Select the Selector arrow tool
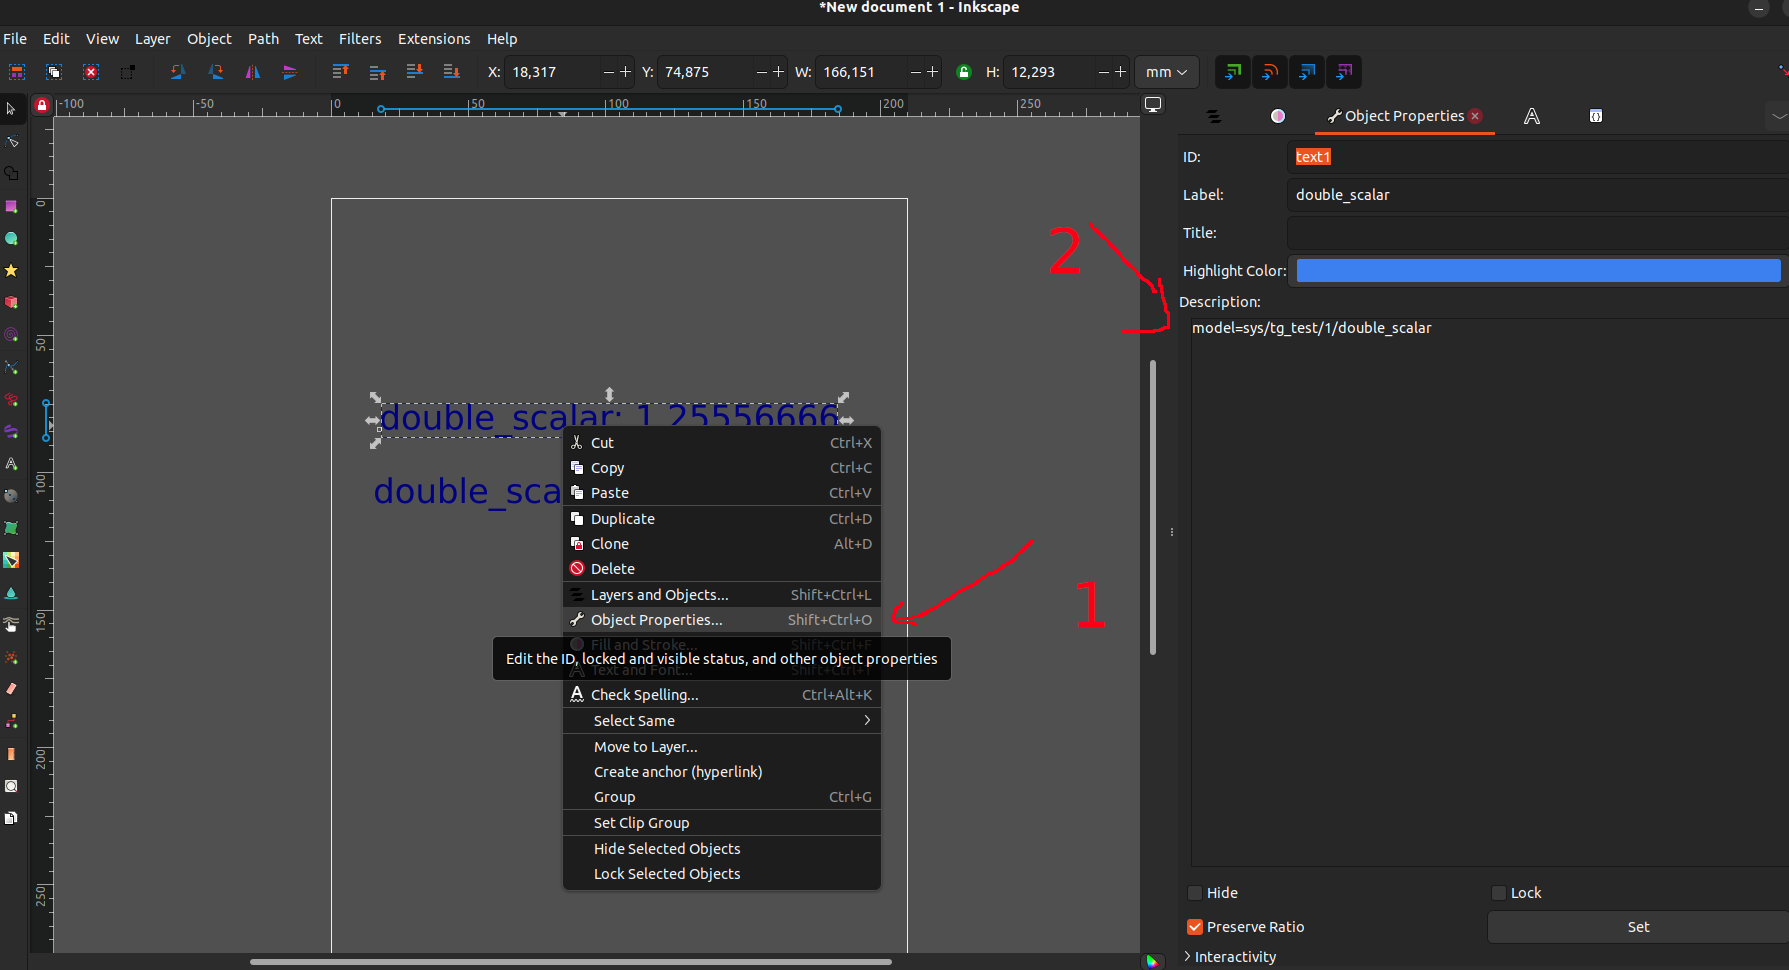This screenshot has height=970, width=1789. point(11,109)
